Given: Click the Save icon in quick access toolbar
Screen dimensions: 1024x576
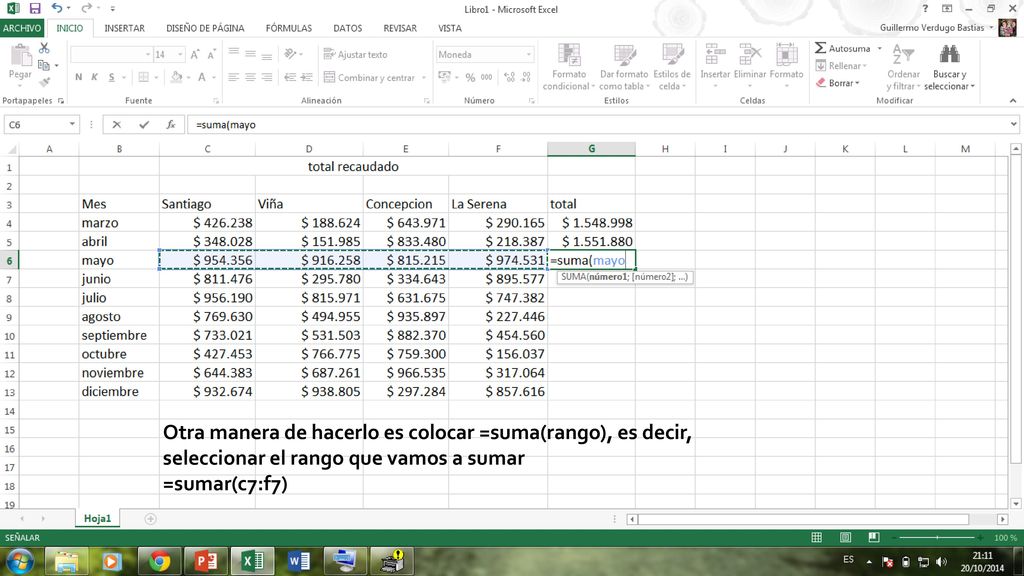Looking at the screenshot, I should (x=35, y=8).
